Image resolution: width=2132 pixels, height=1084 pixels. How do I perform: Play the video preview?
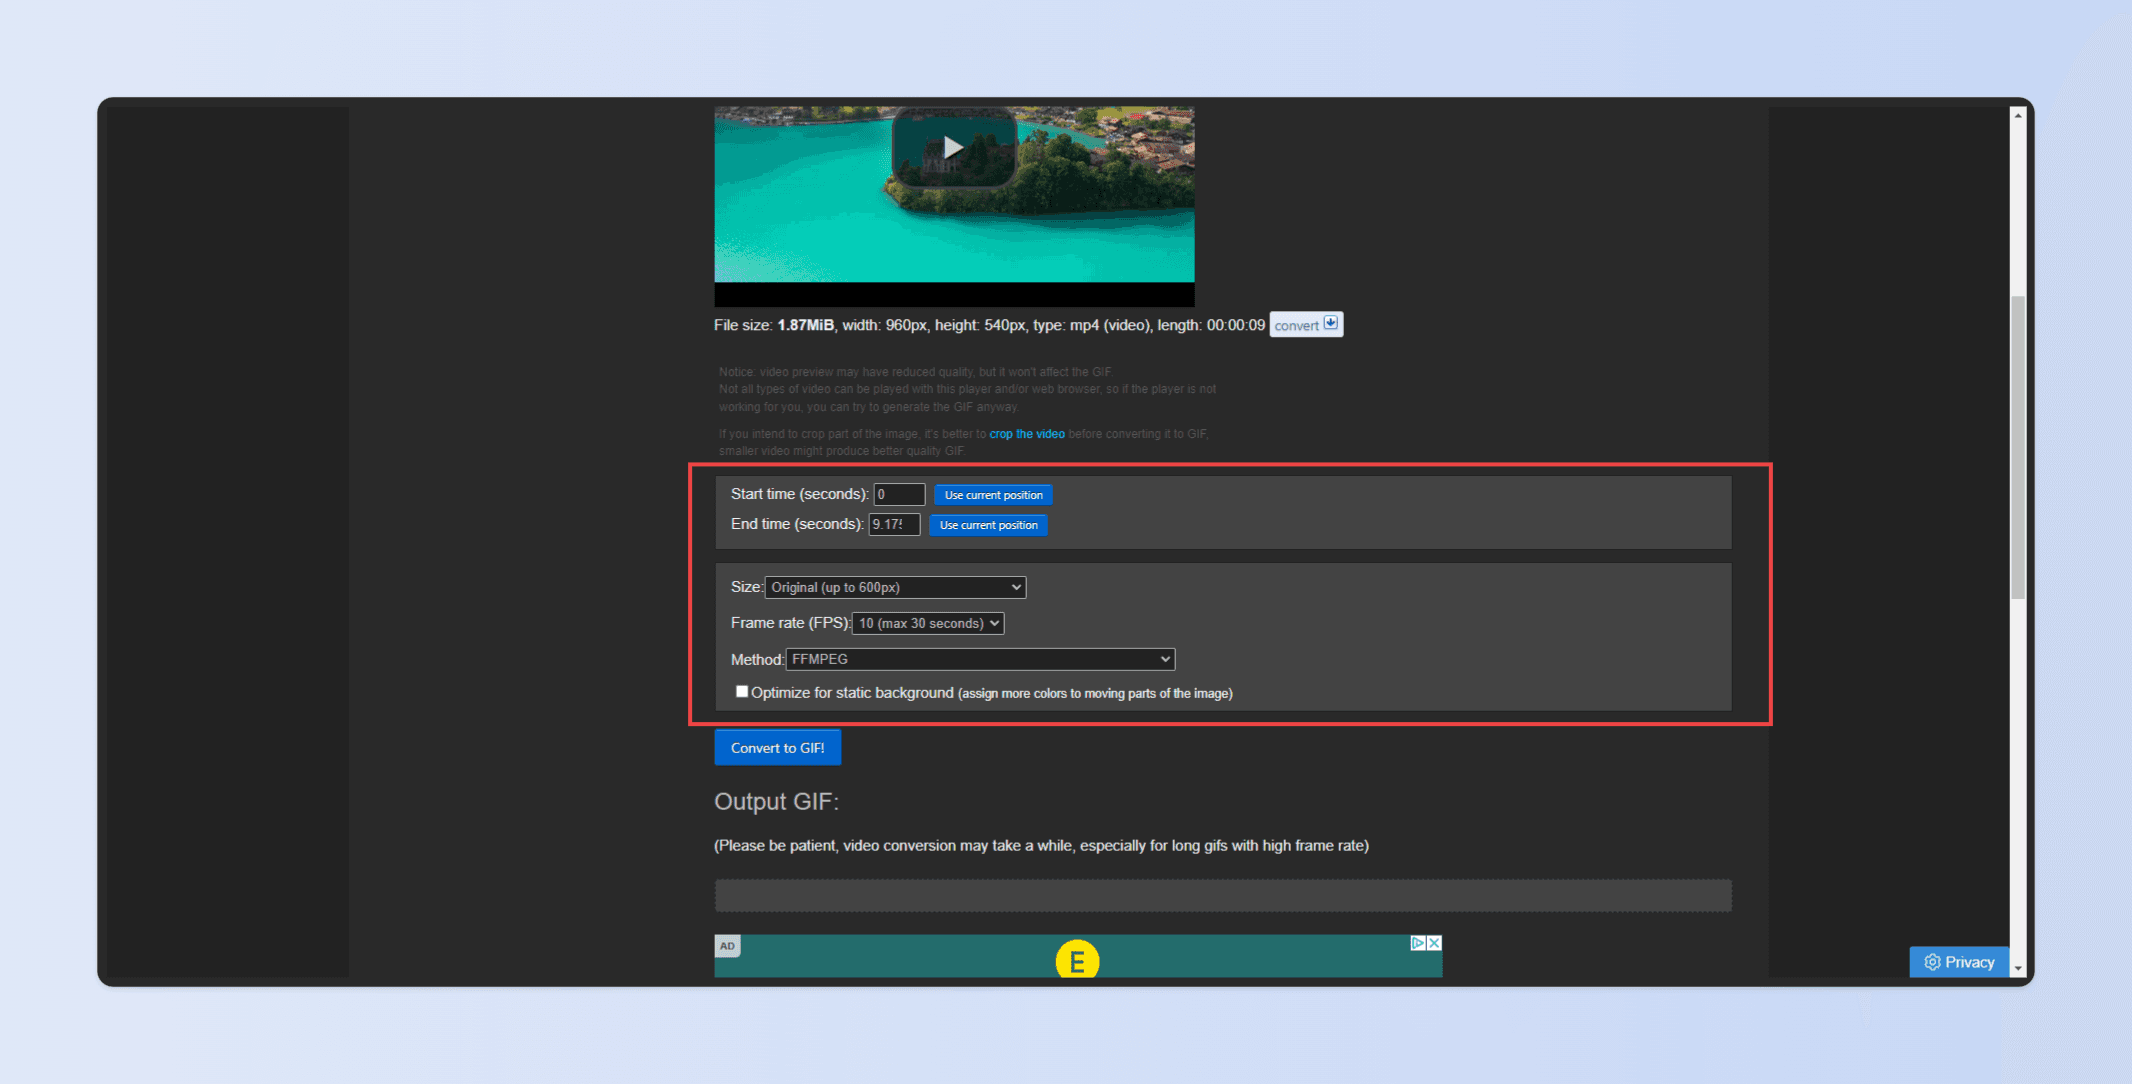953,148
